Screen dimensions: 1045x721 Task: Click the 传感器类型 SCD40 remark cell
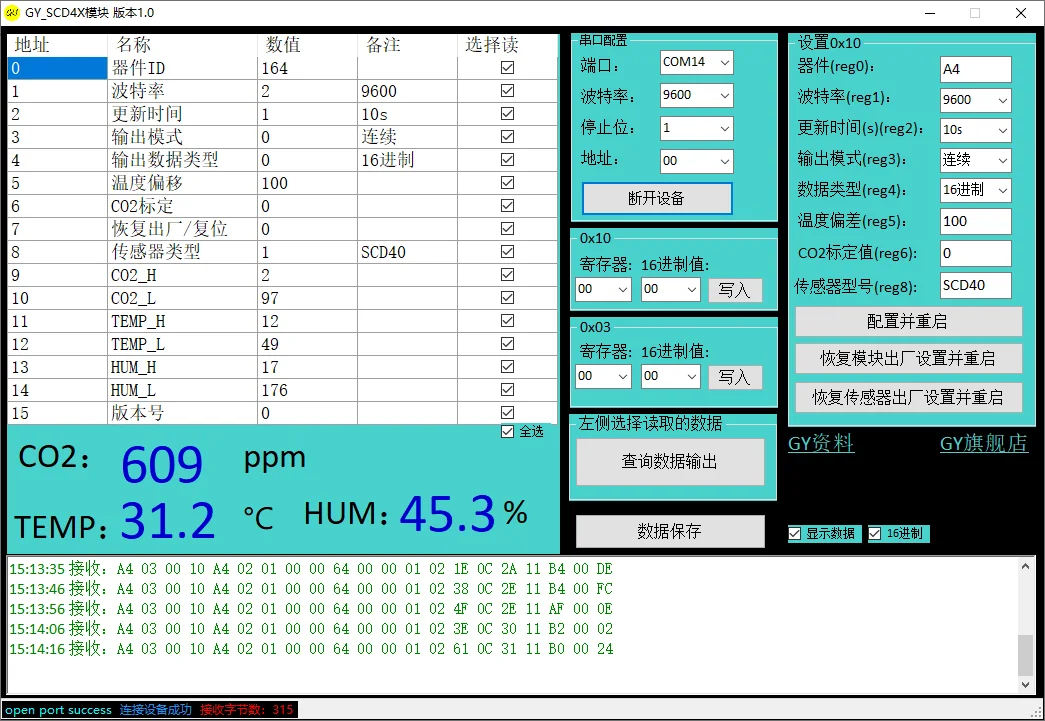(x=407, y=252)
